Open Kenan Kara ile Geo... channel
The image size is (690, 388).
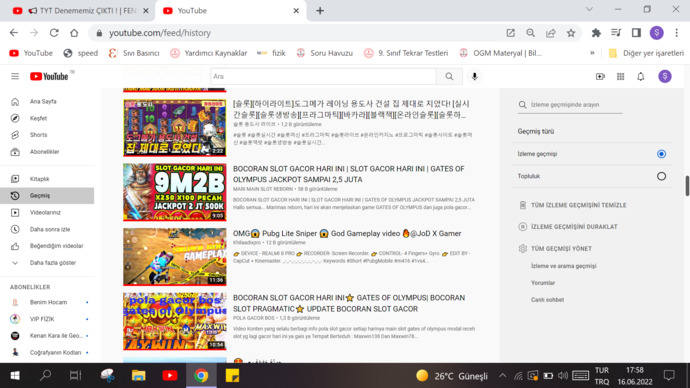(47, 336)
